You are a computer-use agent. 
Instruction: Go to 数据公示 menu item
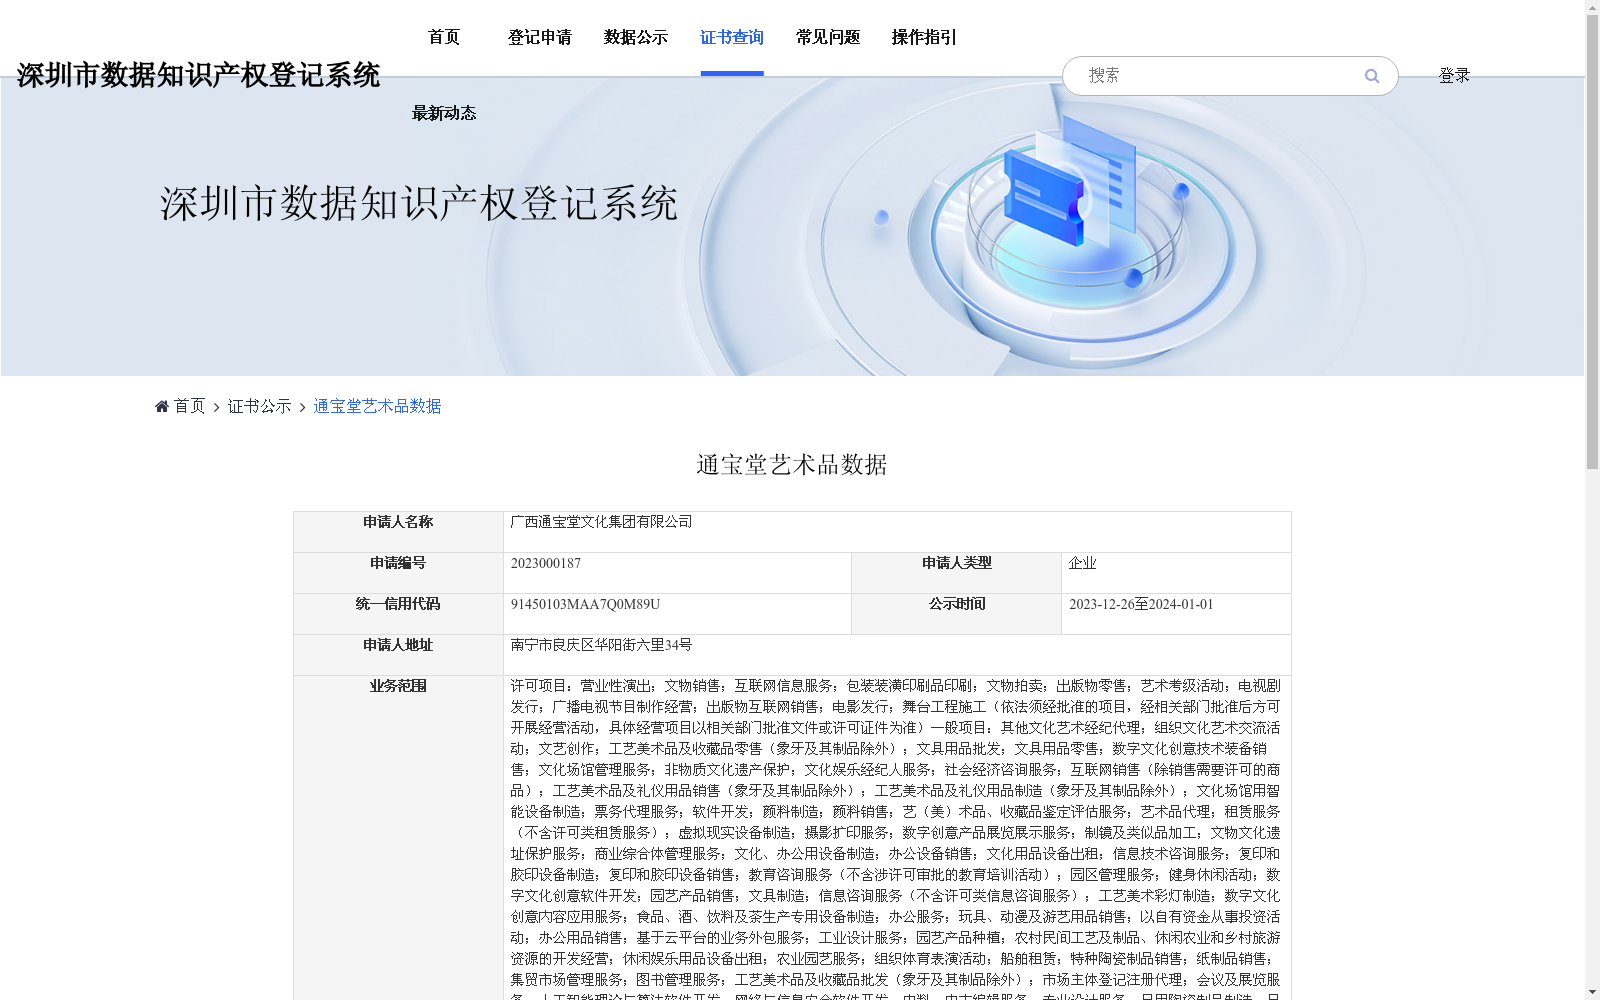coord(636,38)
